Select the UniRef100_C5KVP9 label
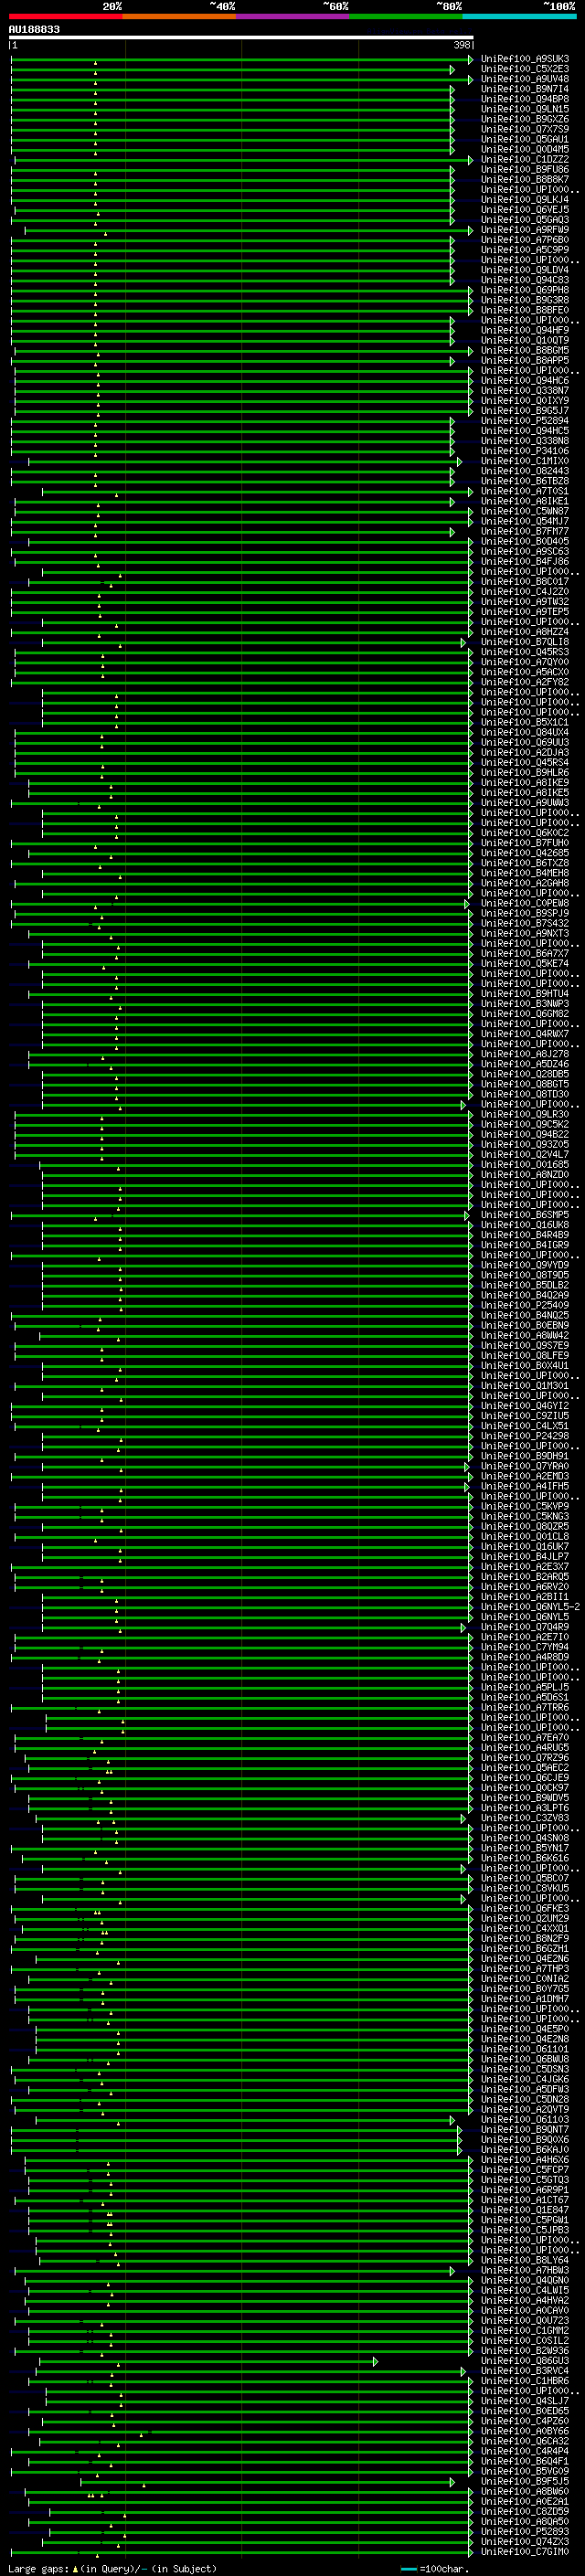 click(x=525, y=1506)
